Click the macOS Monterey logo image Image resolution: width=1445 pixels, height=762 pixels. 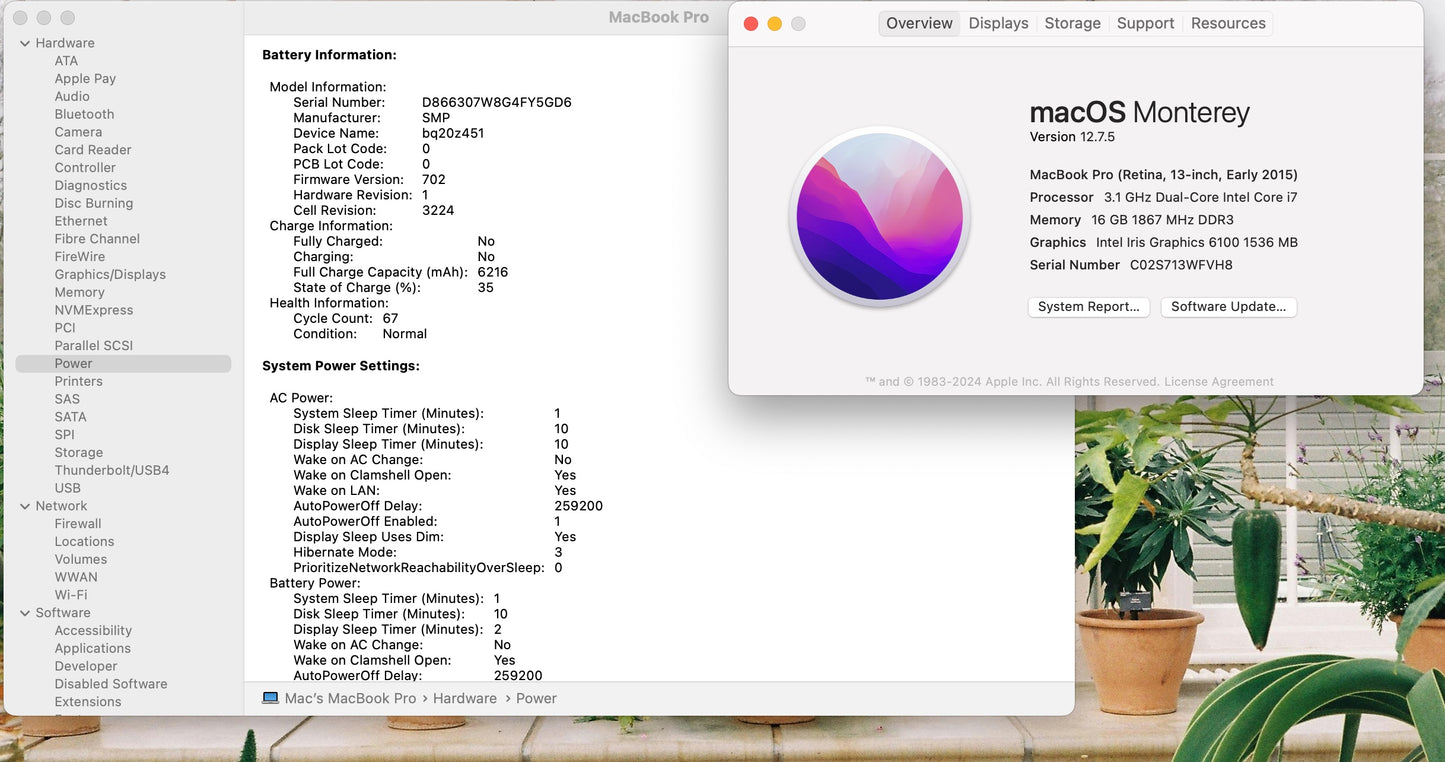tap(879, 217)
